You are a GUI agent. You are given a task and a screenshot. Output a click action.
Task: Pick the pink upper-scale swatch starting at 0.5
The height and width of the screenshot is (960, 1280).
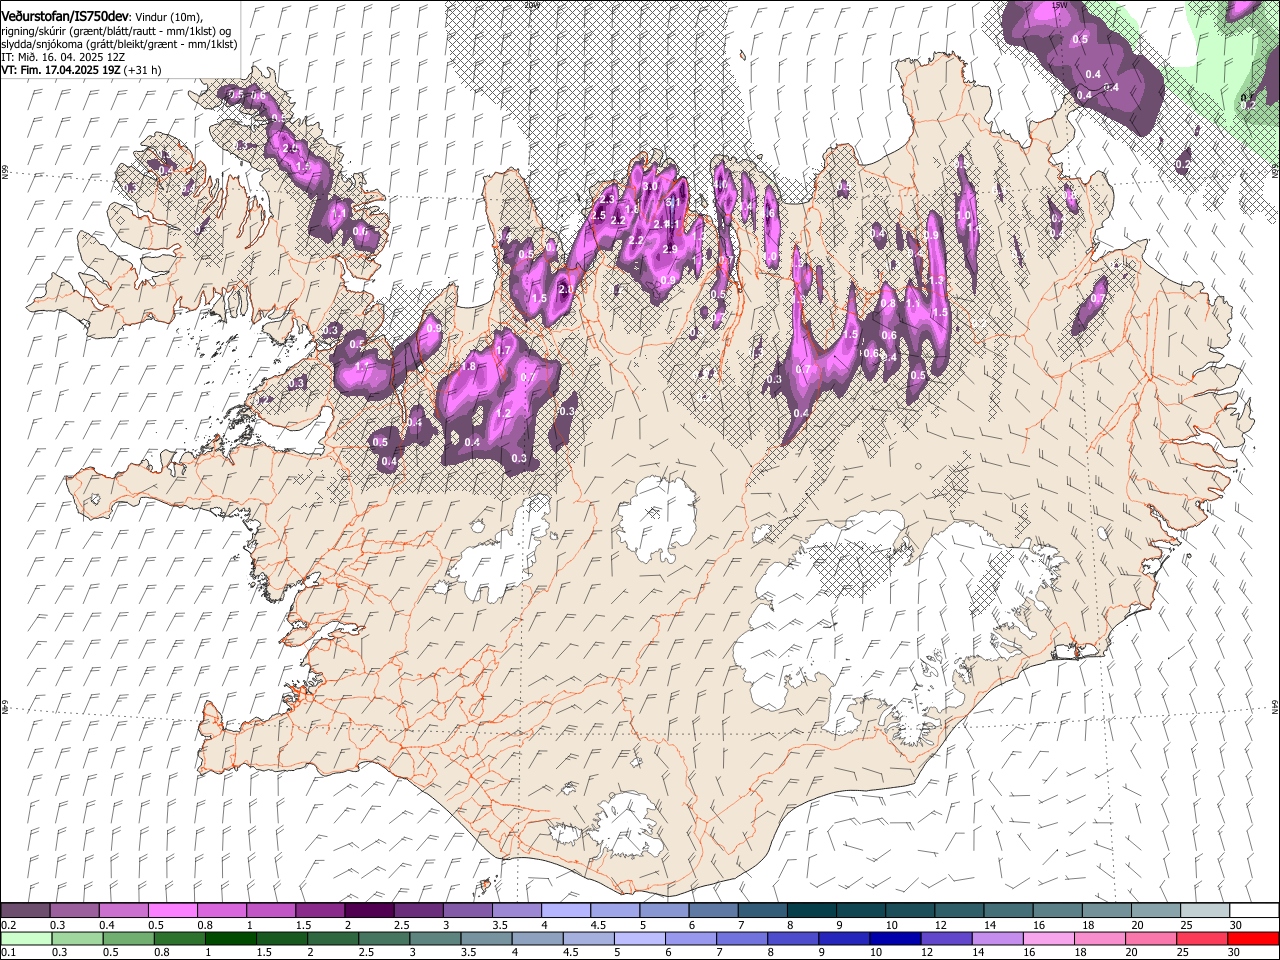(x=172, y=910)
